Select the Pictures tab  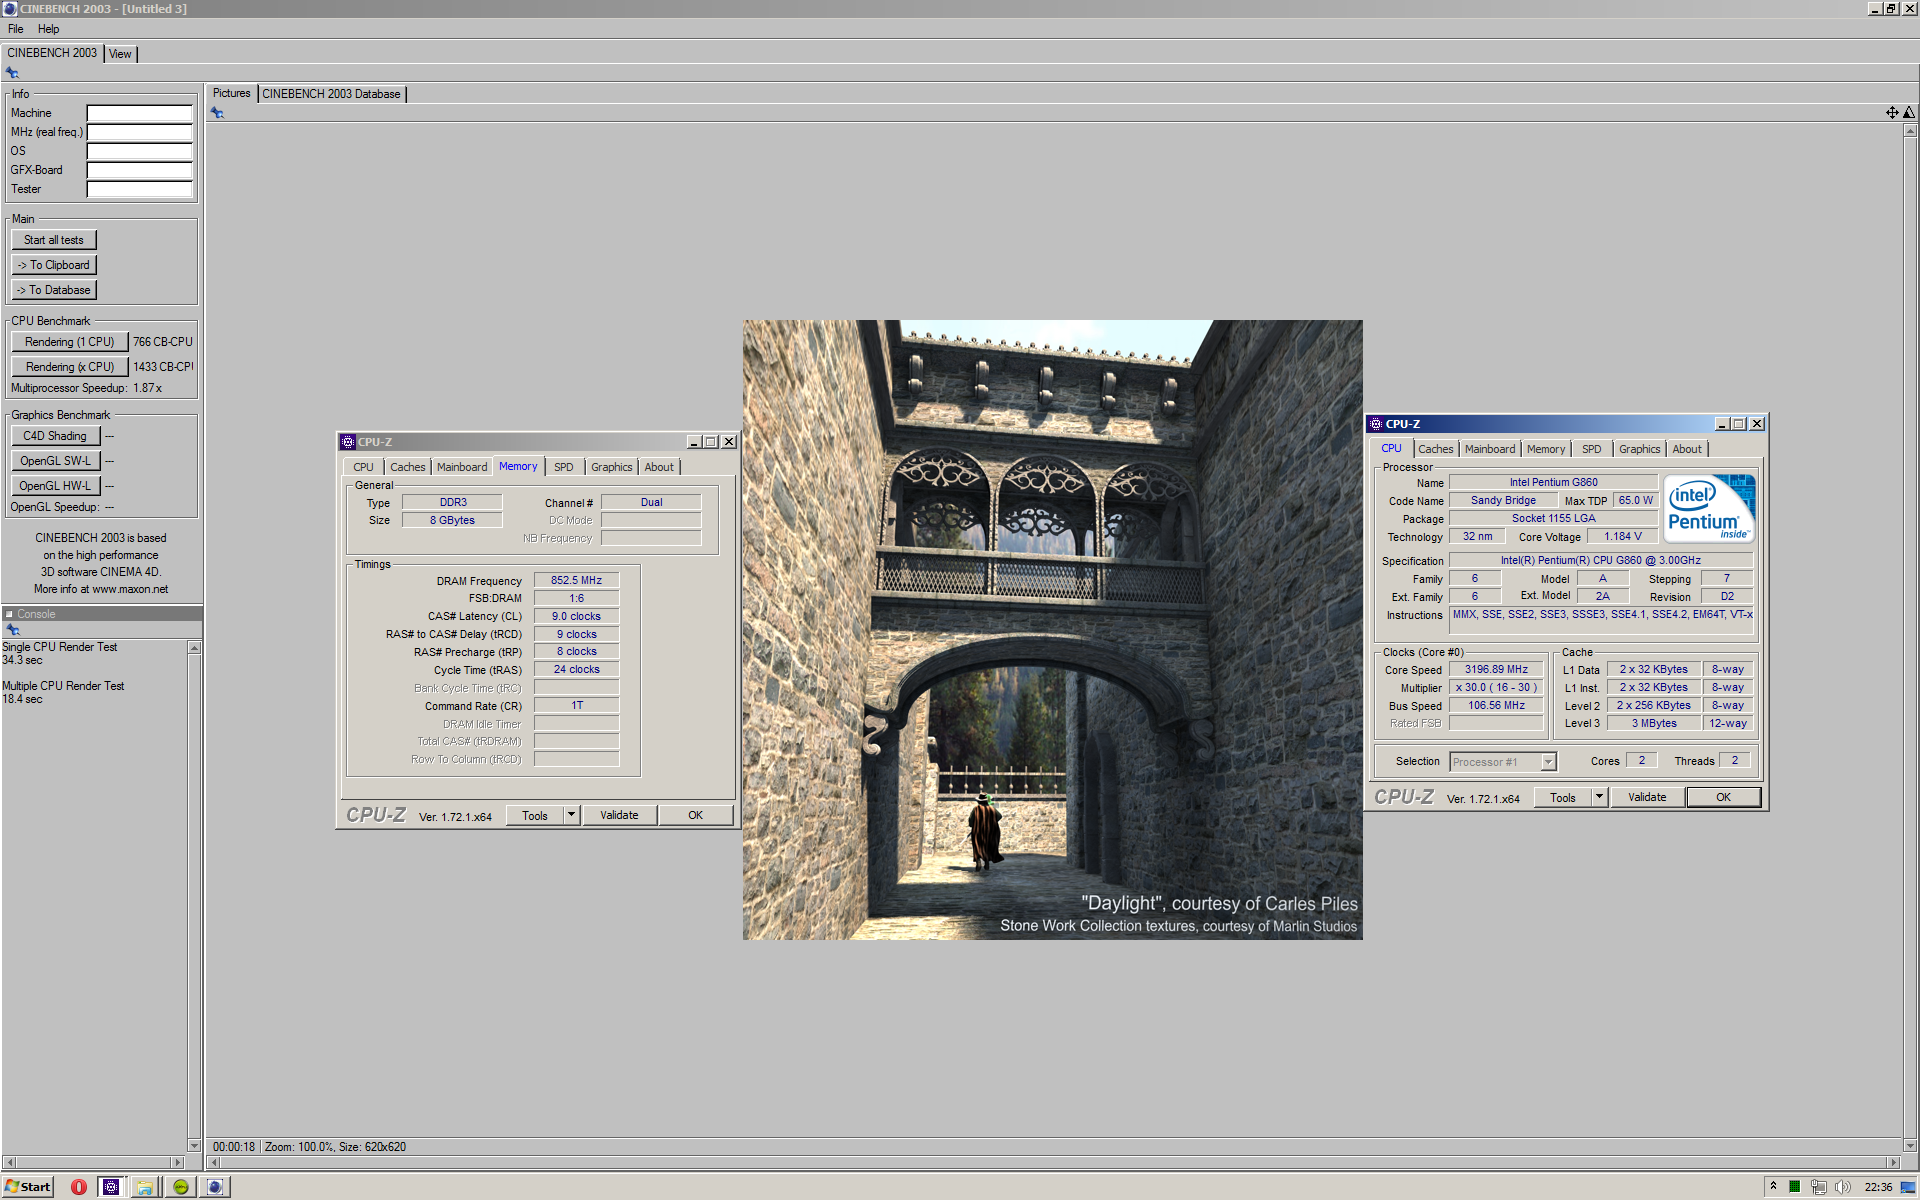click(232, 93)
